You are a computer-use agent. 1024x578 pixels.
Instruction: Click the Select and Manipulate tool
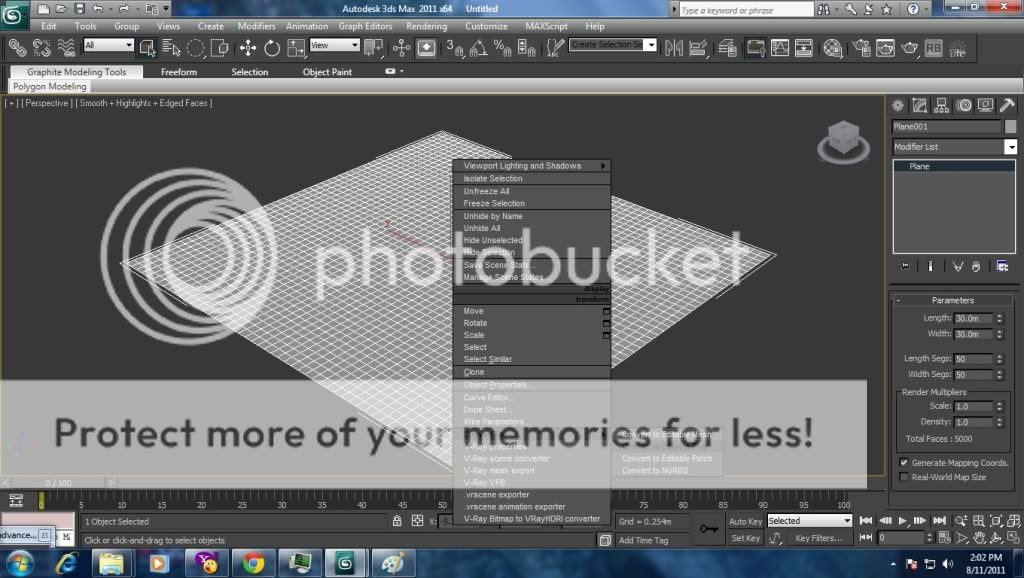pyautogui.click(x=402, y=48)
